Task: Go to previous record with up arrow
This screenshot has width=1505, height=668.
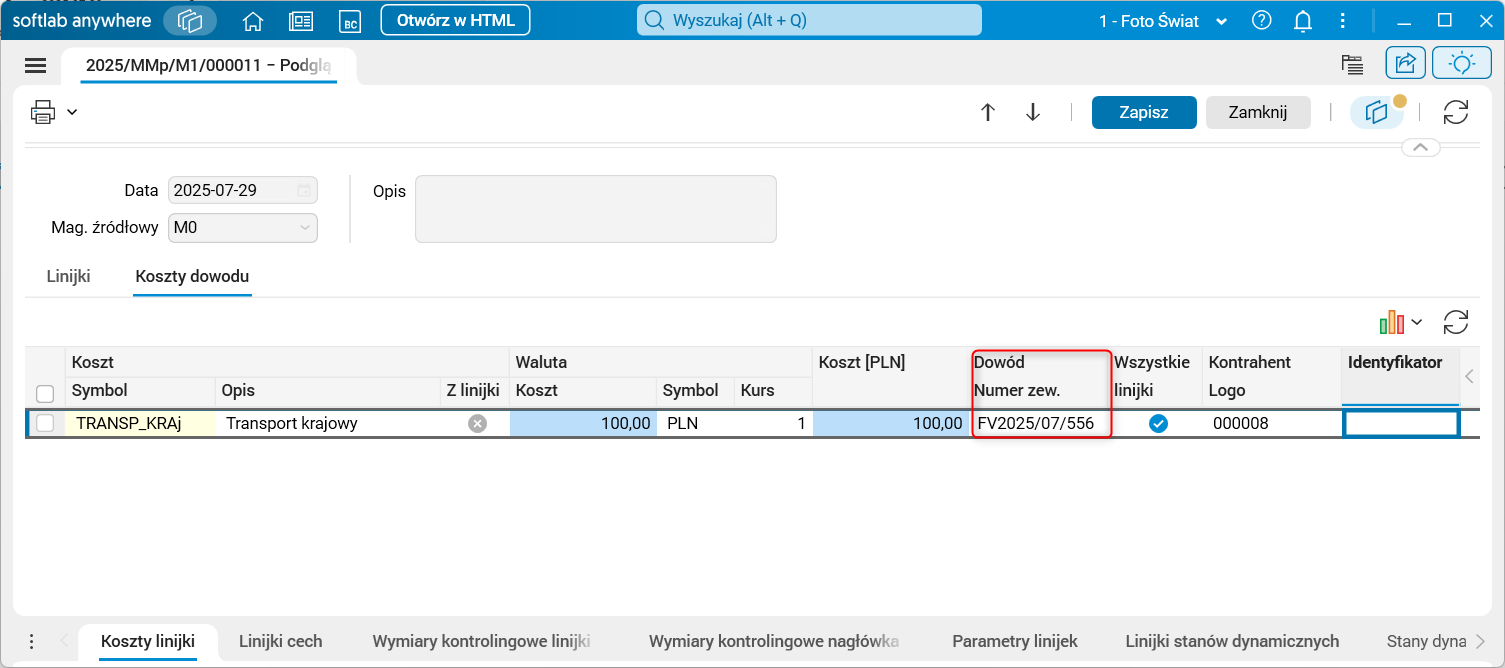Action: click(x=988, y=112)
